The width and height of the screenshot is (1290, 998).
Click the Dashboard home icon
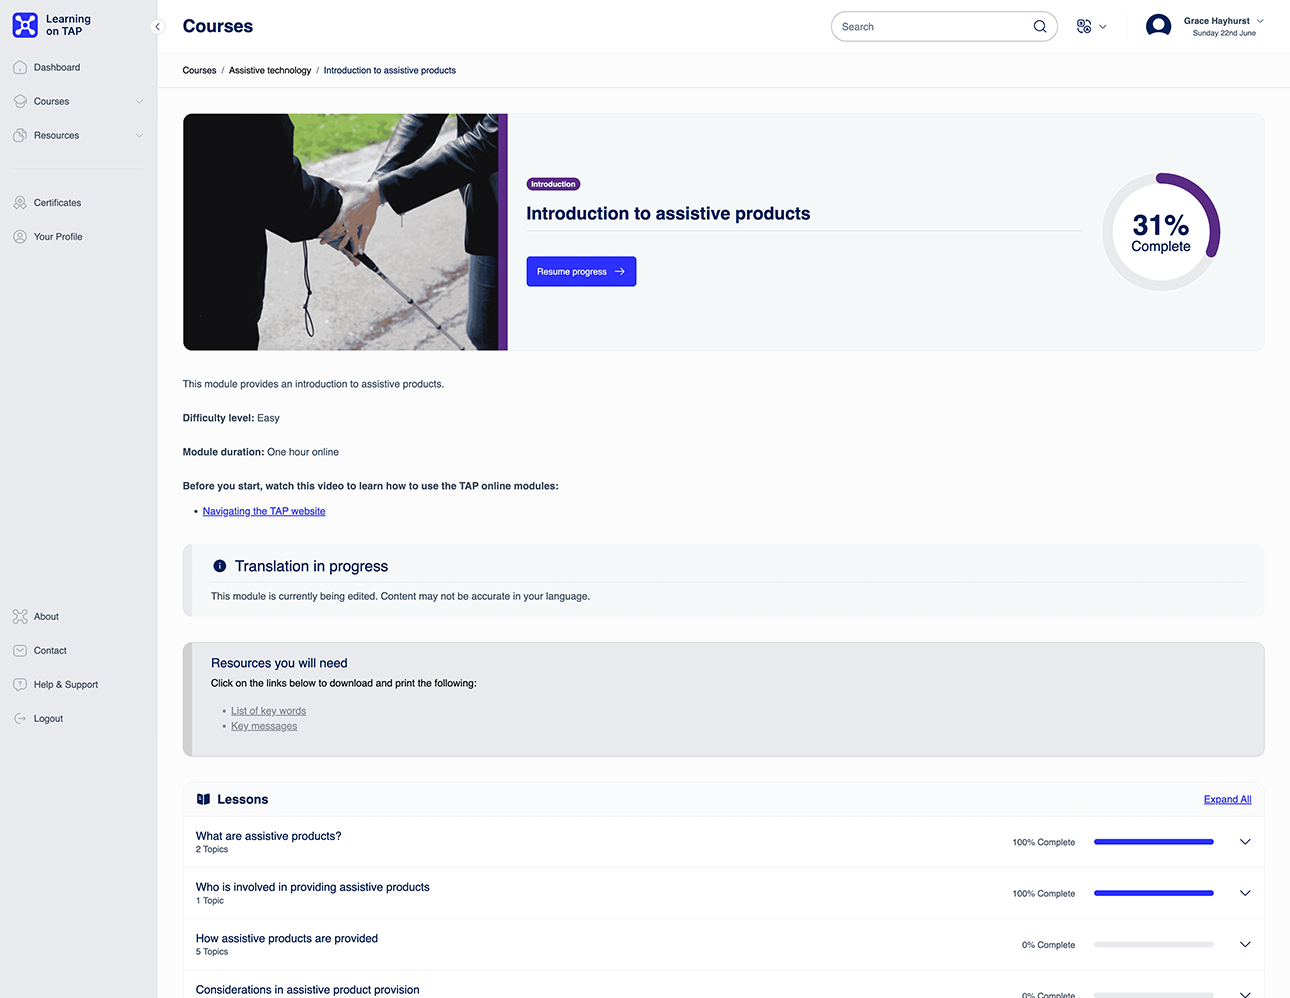(x=20, y=67)
